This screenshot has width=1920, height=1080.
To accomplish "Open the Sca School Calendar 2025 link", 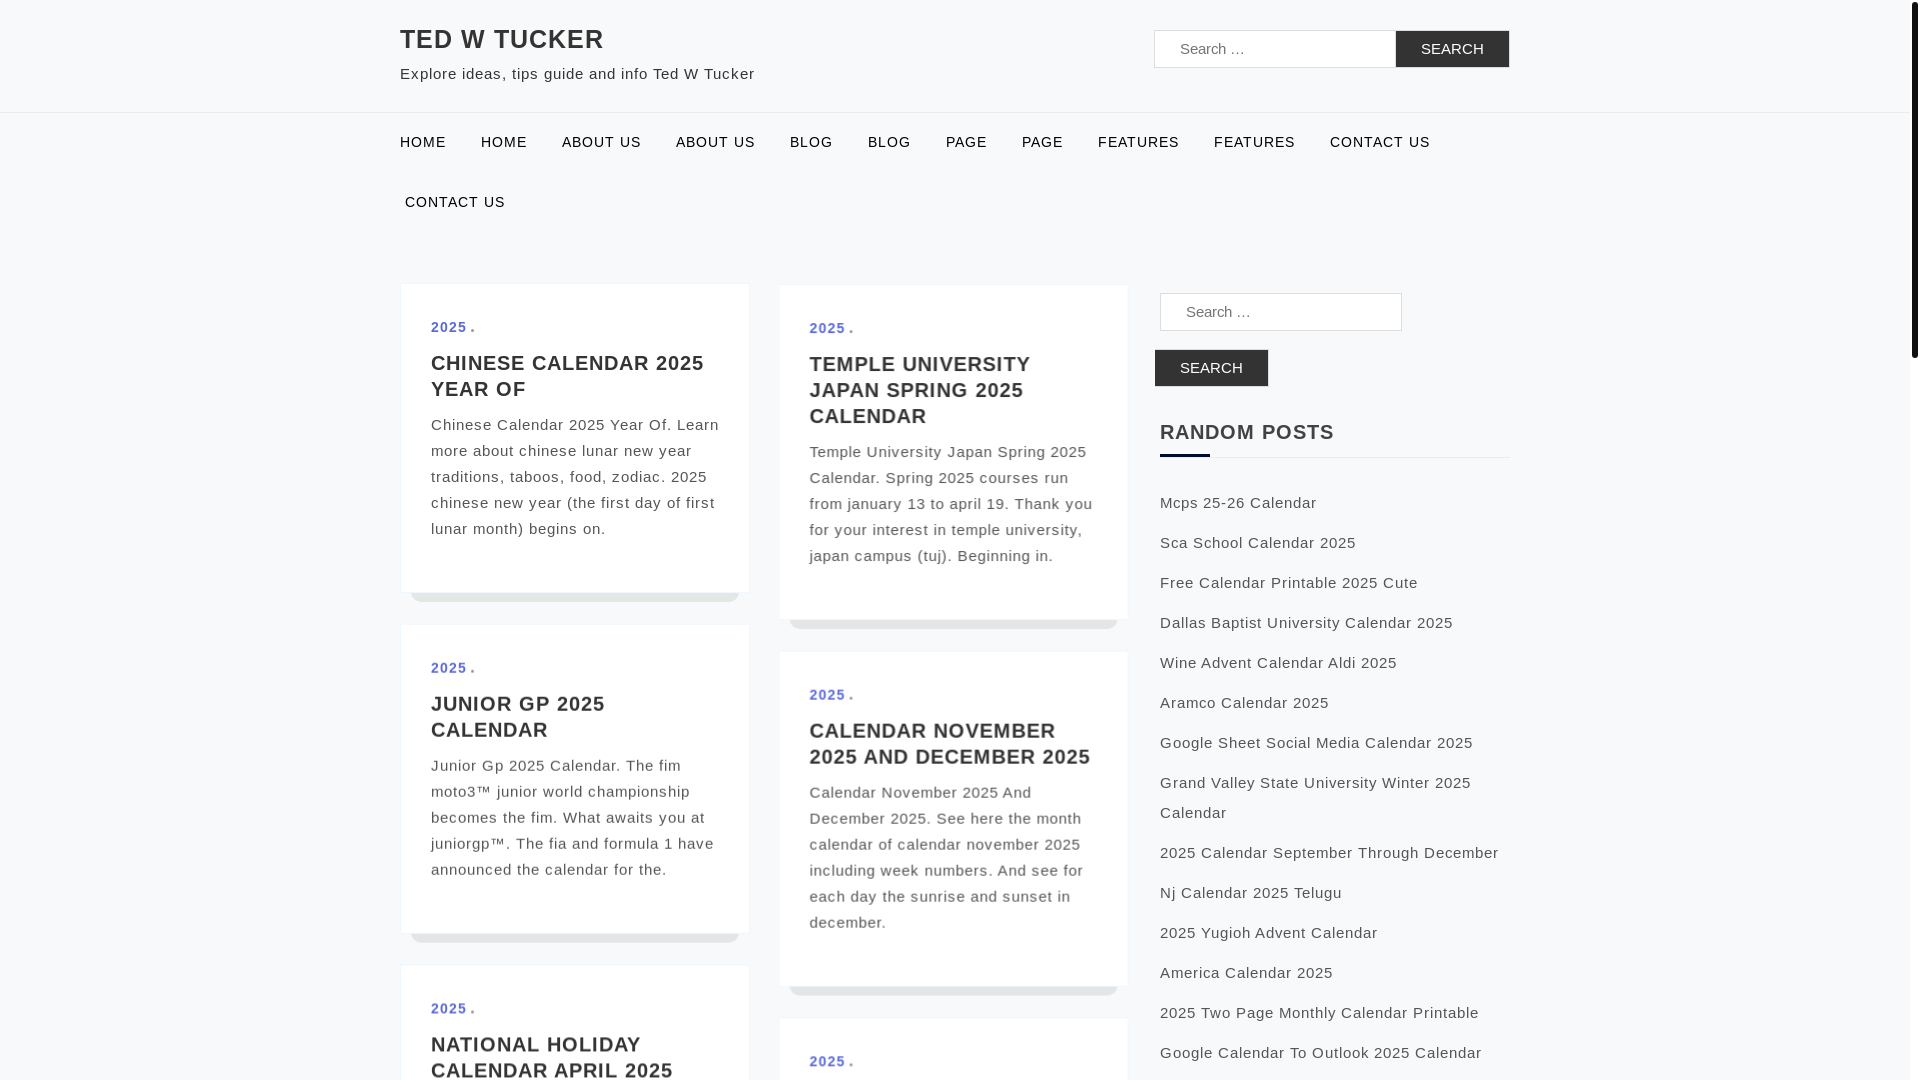I will (x=1258, y=543).
